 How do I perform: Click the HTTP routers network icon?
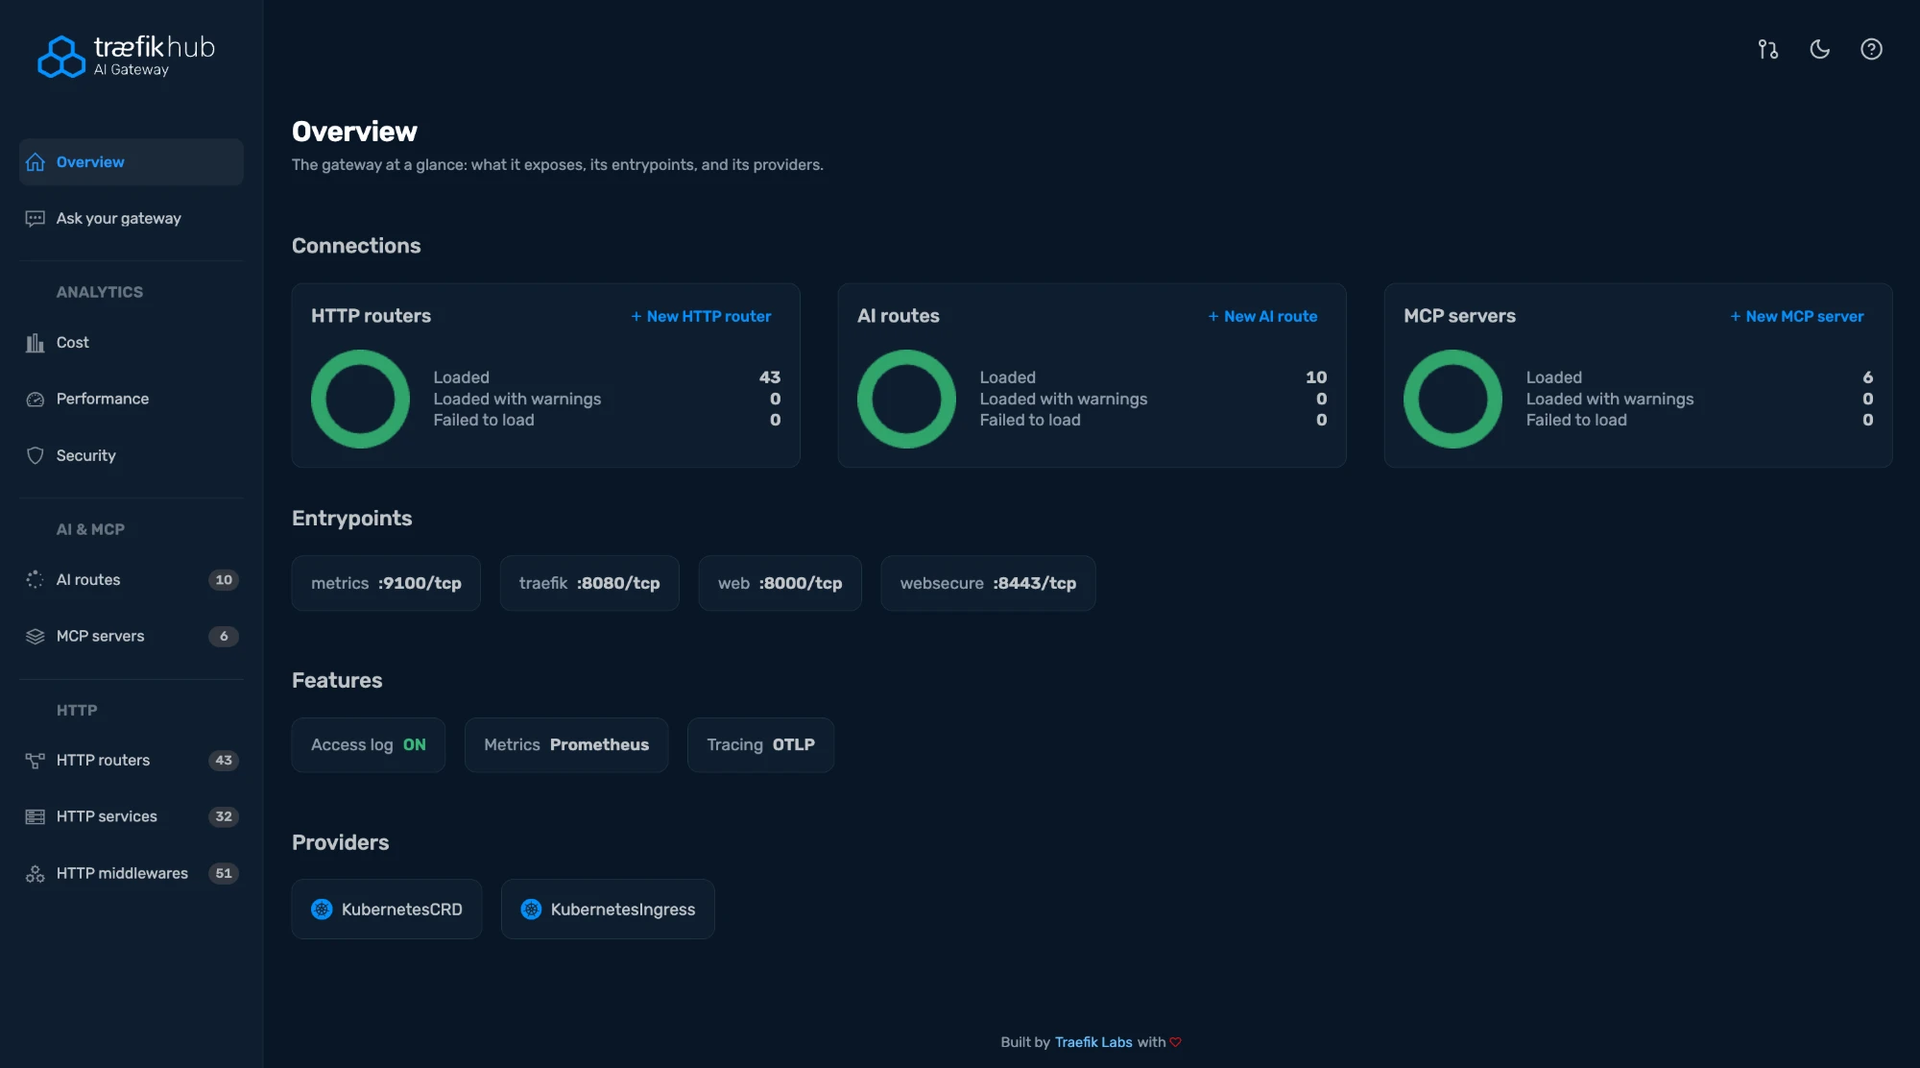[35, 760]
